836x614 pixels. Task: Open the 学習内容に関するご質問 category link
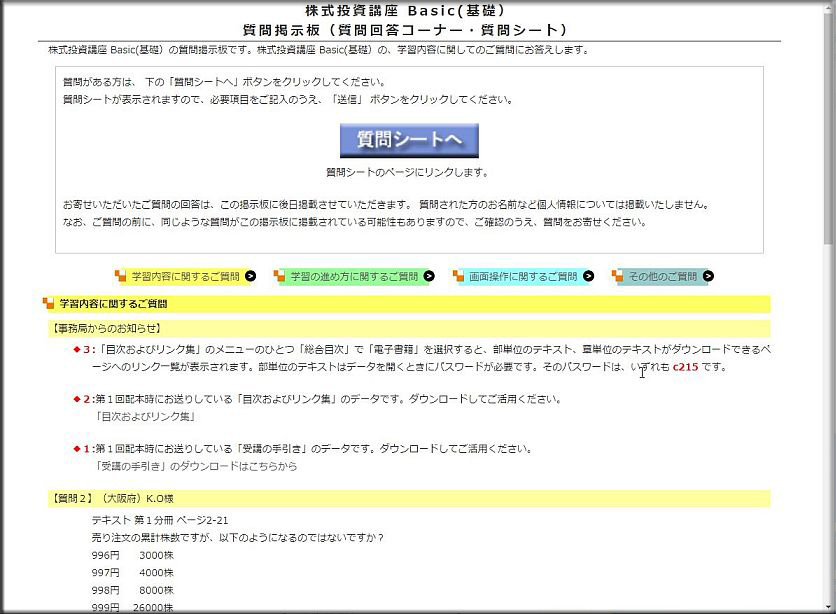(x=185, y=277)
